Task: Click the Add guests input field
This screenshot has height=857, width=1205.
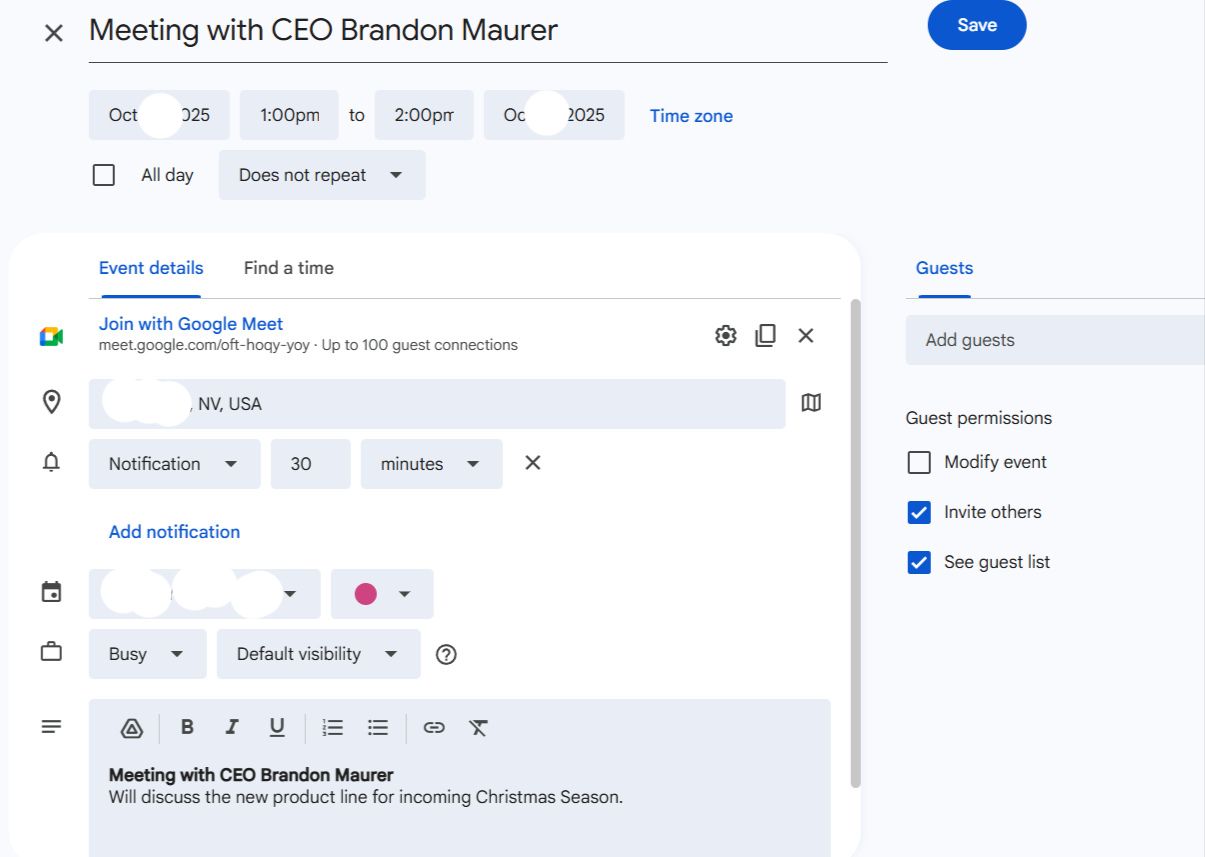Action: click(1055, 340)
